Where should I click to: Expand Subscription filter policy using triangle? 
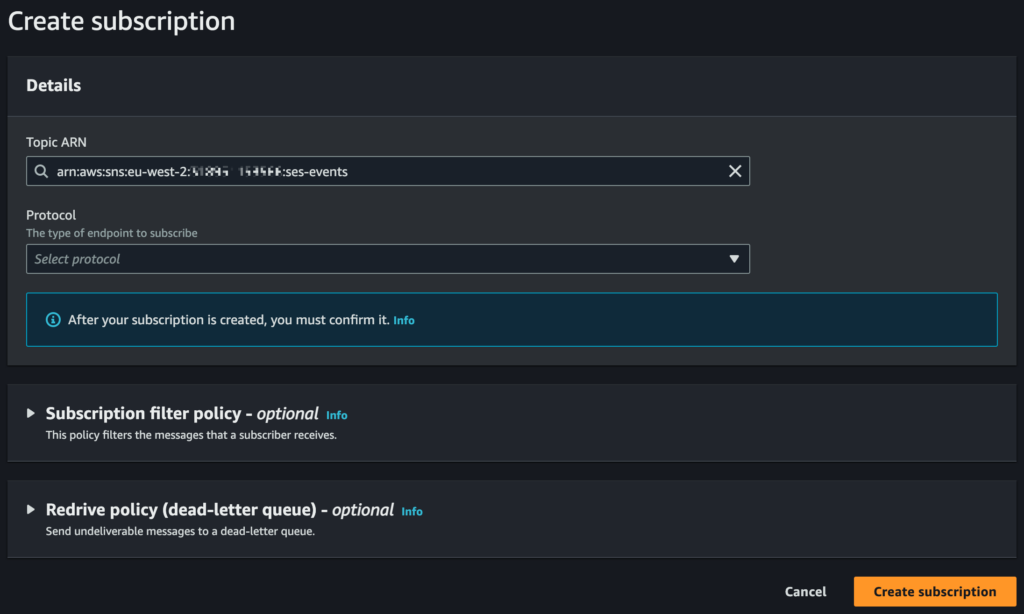[x=31, y=413]
